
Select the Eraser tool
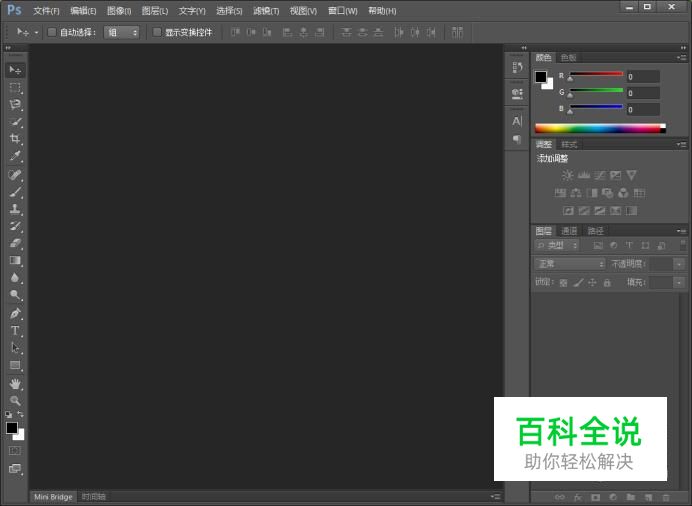click(x=15, y=243)
